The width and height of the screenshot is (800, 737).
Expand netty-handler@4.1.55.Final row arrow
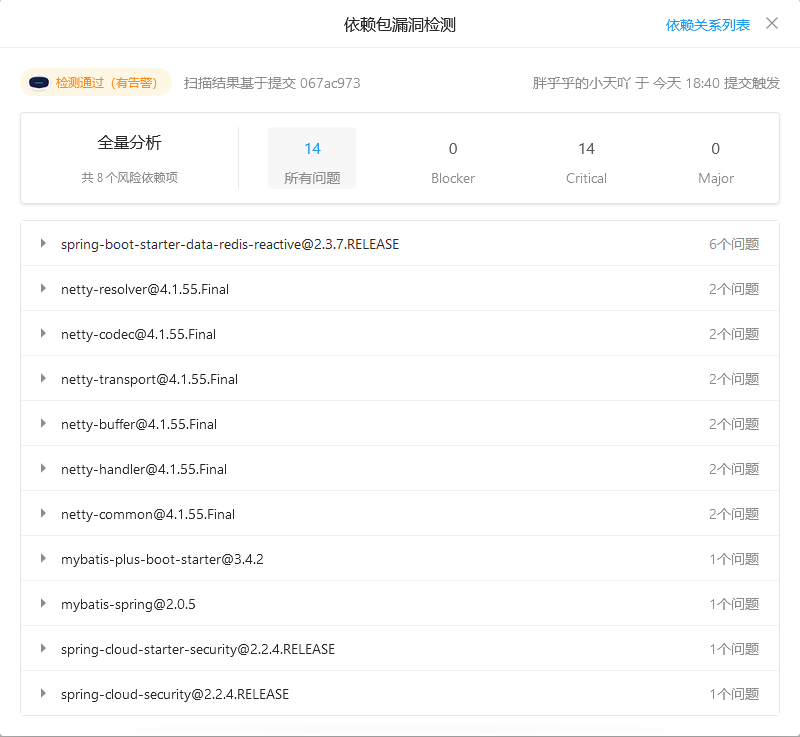tap(43, 468)
